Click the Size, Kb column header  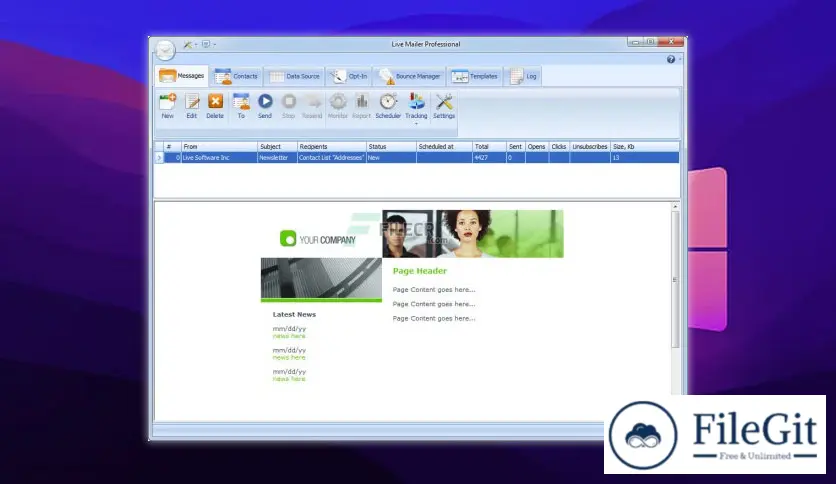[645, 147]
